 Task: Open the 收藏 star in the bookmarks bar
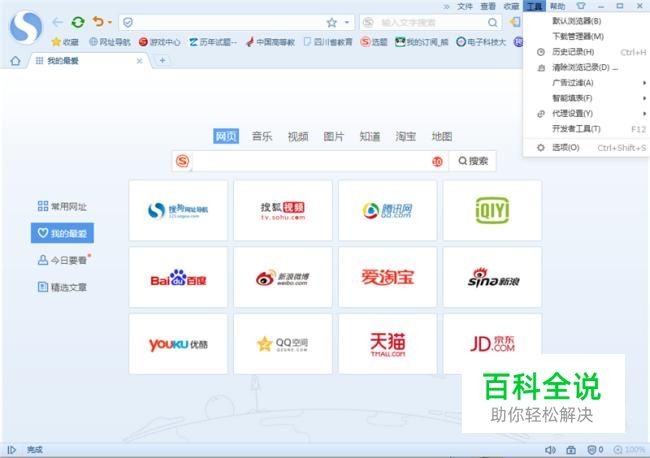point(65,42)
